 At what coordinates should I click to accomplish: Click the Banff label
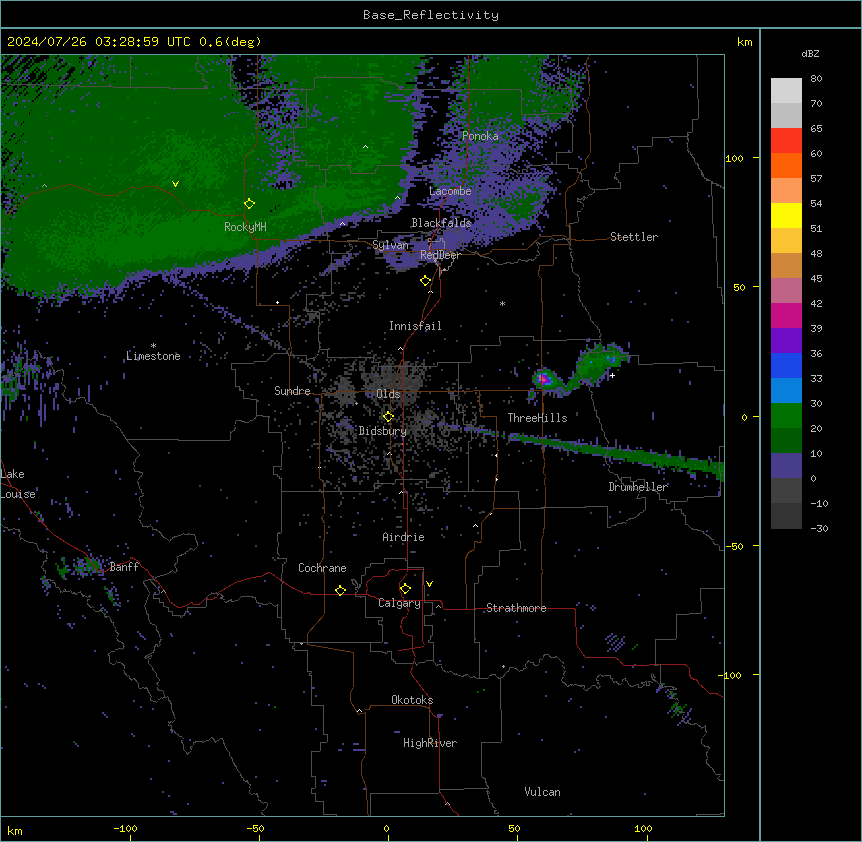pos(124,567)
